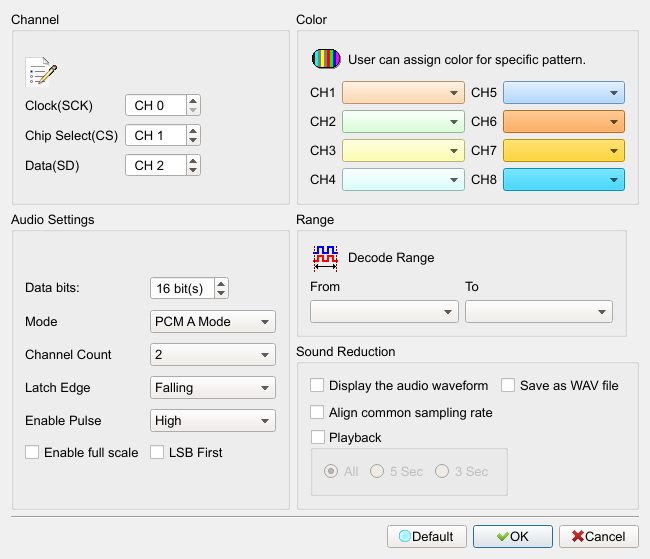Viewport: 650px width, 559px height.
Task: Confirm settings with the OK button
Action: click(x=513, y=537)
